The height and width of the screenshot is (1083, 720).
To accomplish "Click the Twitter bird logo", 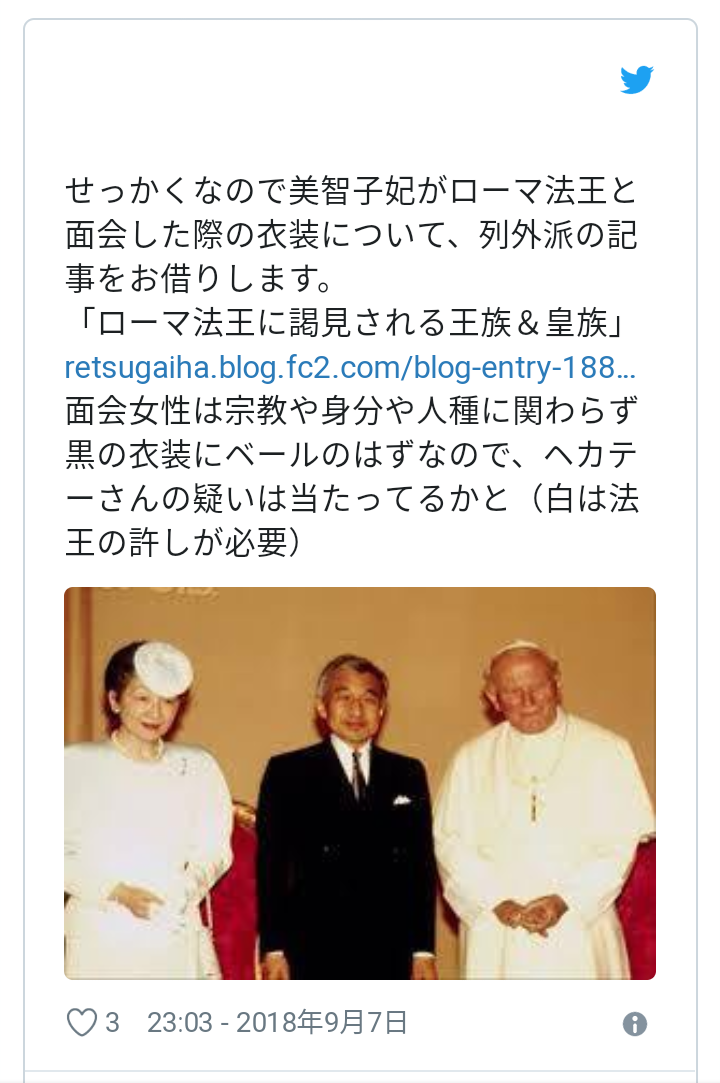I will pos(636,80).
